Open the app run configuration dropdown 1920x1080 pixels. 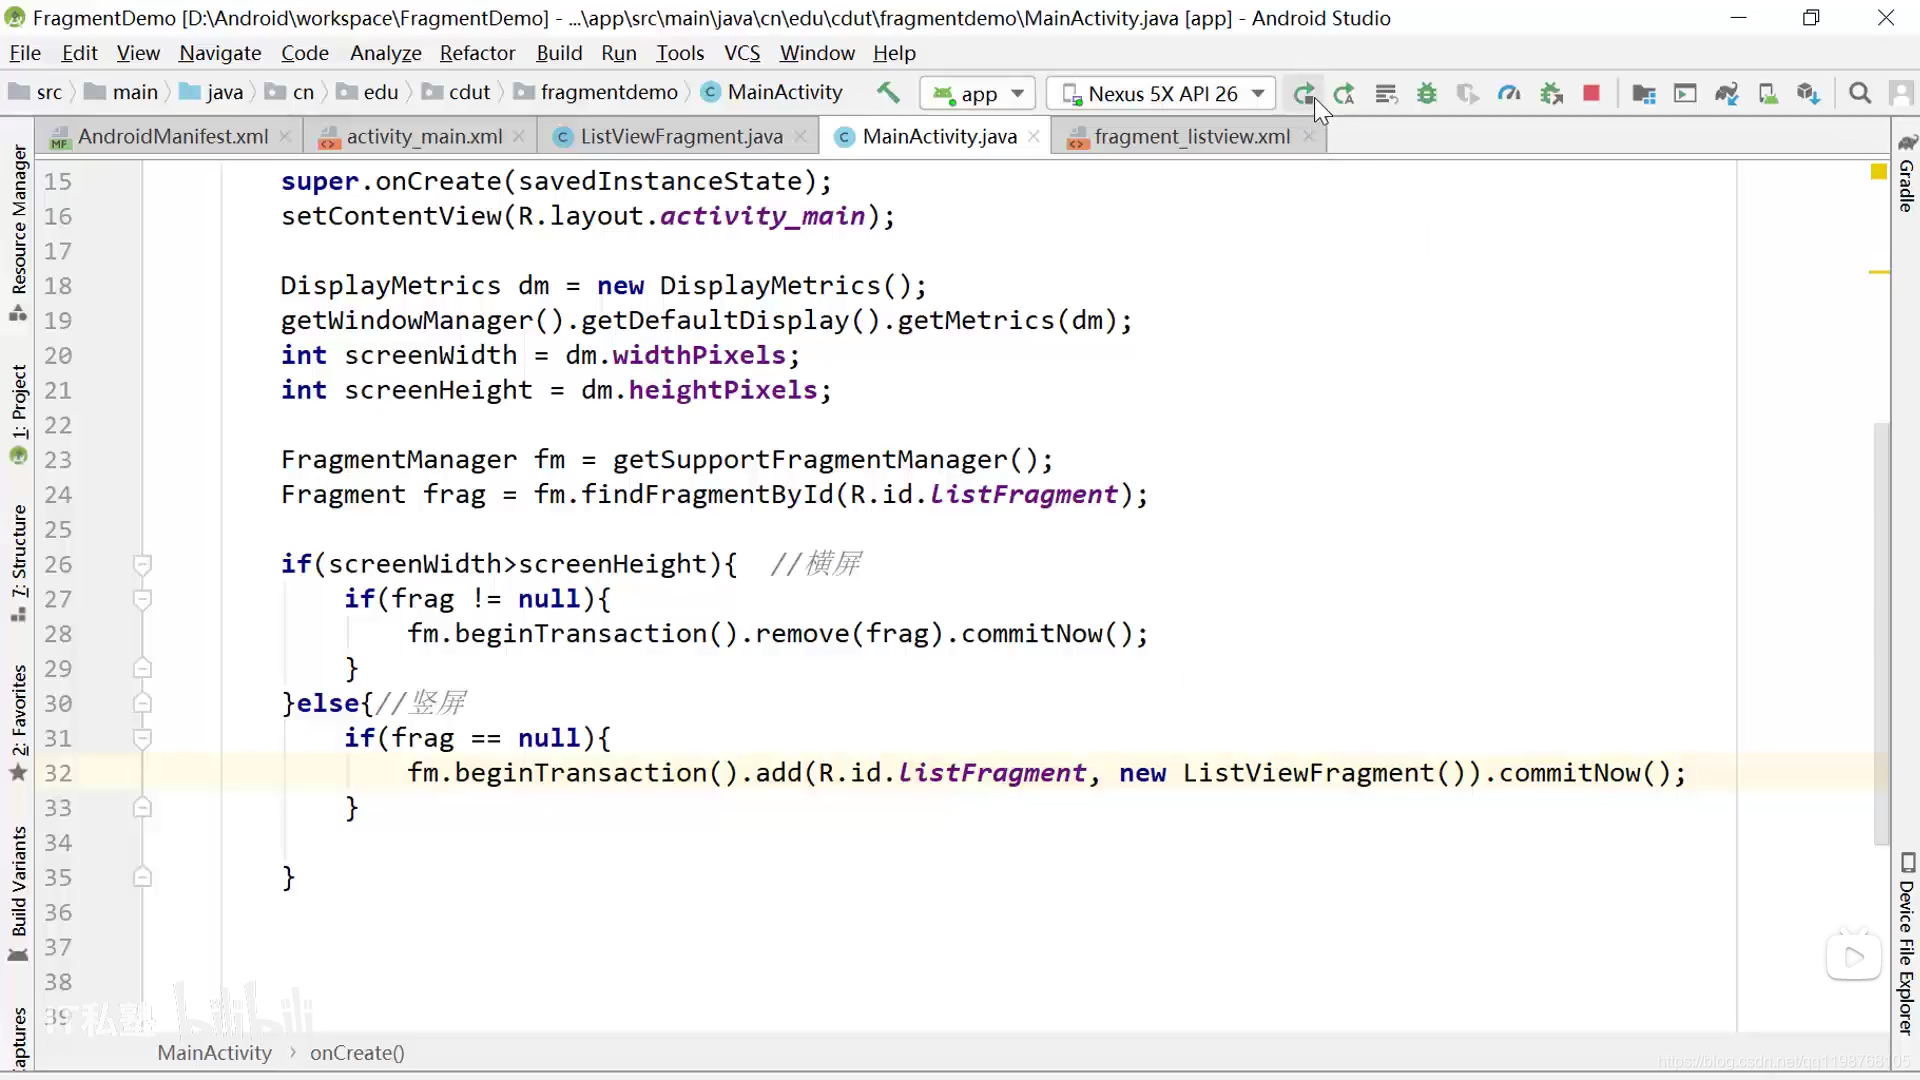977,94
